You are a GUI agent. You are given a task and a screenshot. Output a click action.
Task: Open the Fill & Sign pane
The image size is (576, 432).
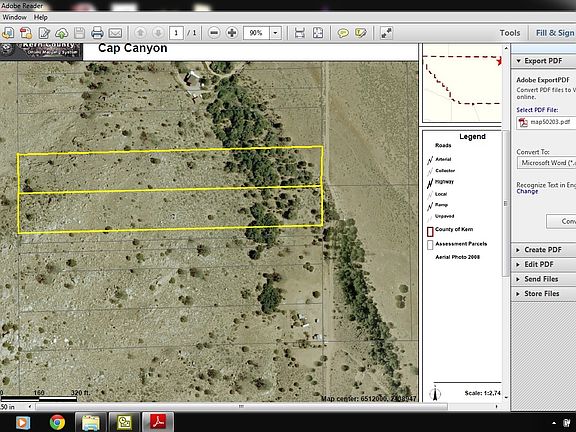tap(555, 33)
